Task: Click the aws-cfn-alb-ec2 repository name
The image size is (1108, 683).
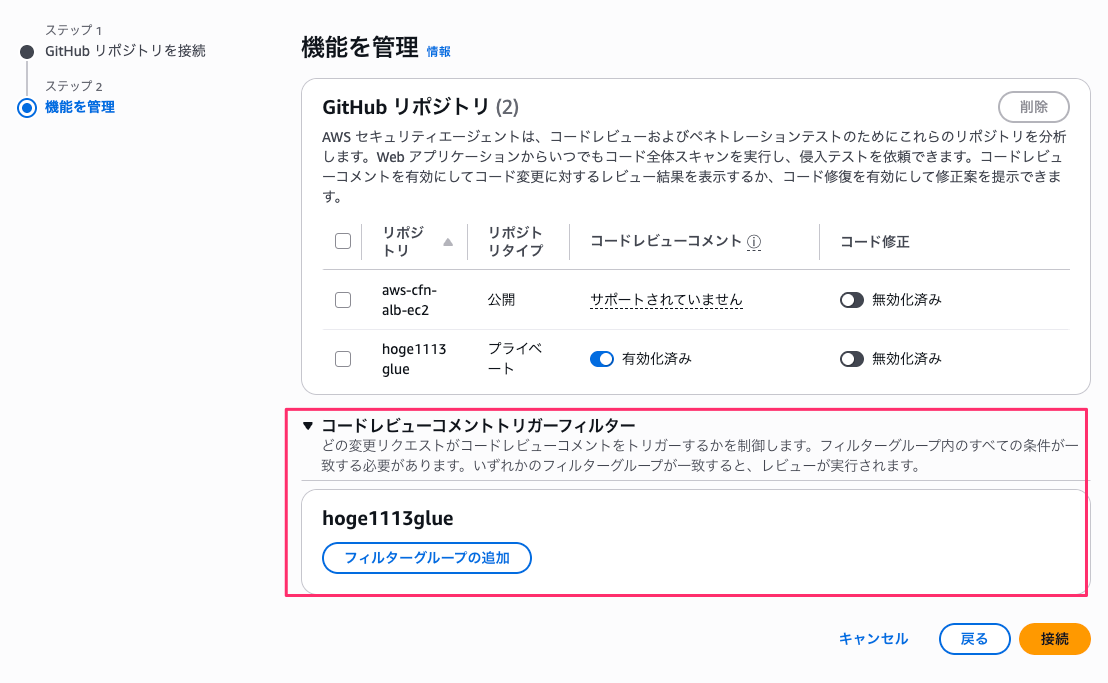Action: (x=409, y=299)
